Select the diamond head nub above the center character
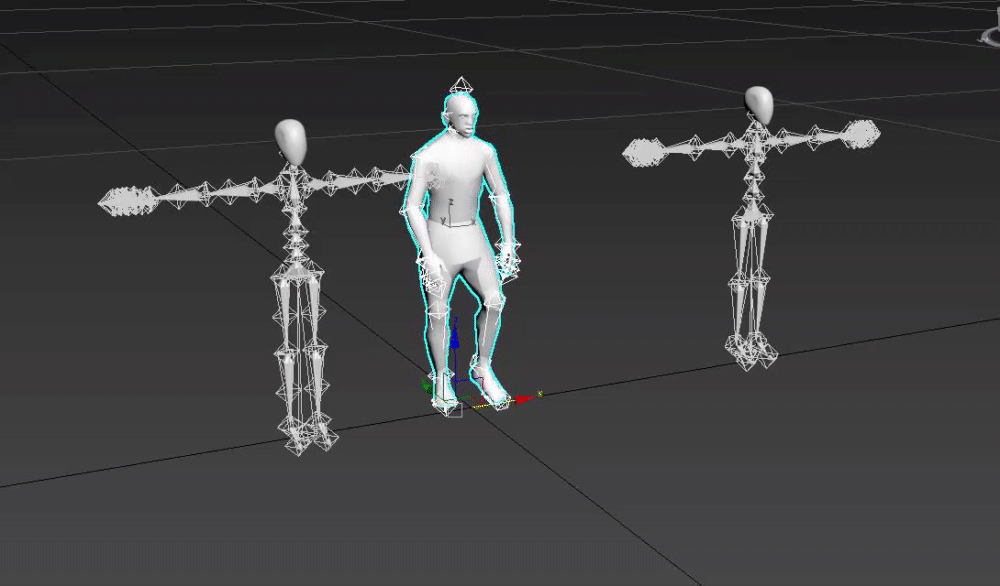Screen dimensions: 1000x586 point(460,86)
